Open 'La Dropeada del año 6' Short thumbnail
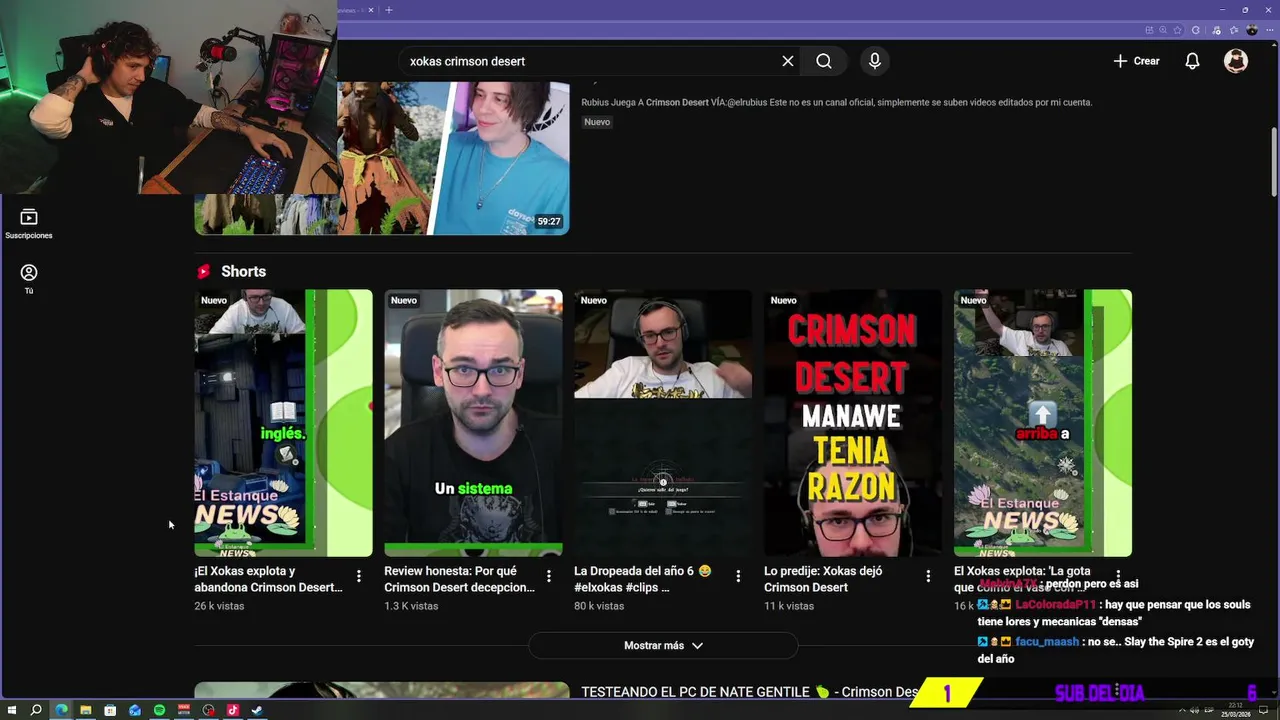This screenshot has height=720, width=1280. click(663, 423)
